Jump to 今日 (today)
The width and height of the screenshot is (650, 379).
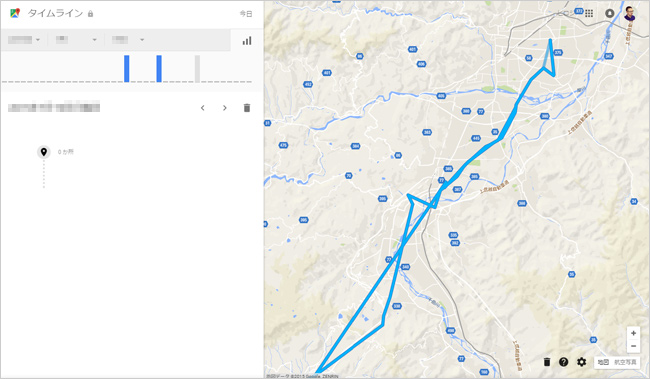(246, 14)
